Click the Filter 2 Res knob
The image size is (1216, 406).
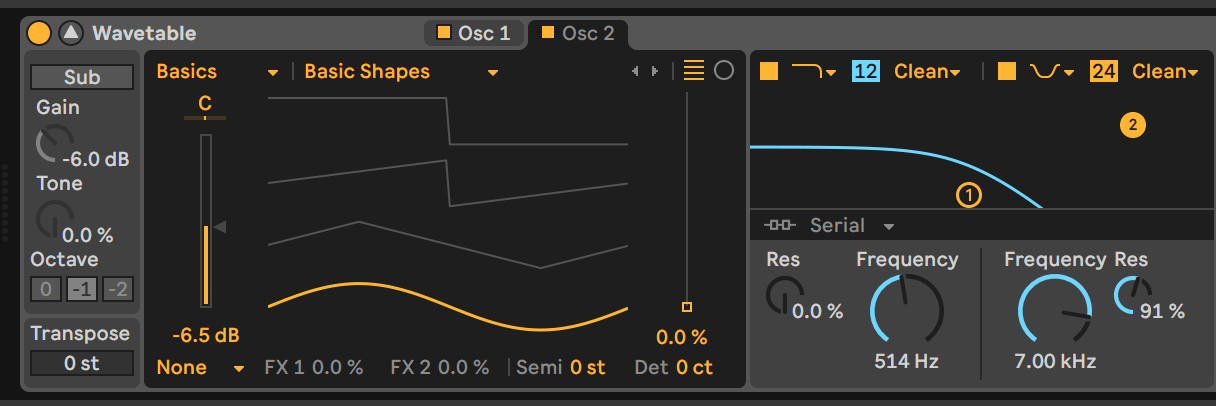[x=1131, y=293]
